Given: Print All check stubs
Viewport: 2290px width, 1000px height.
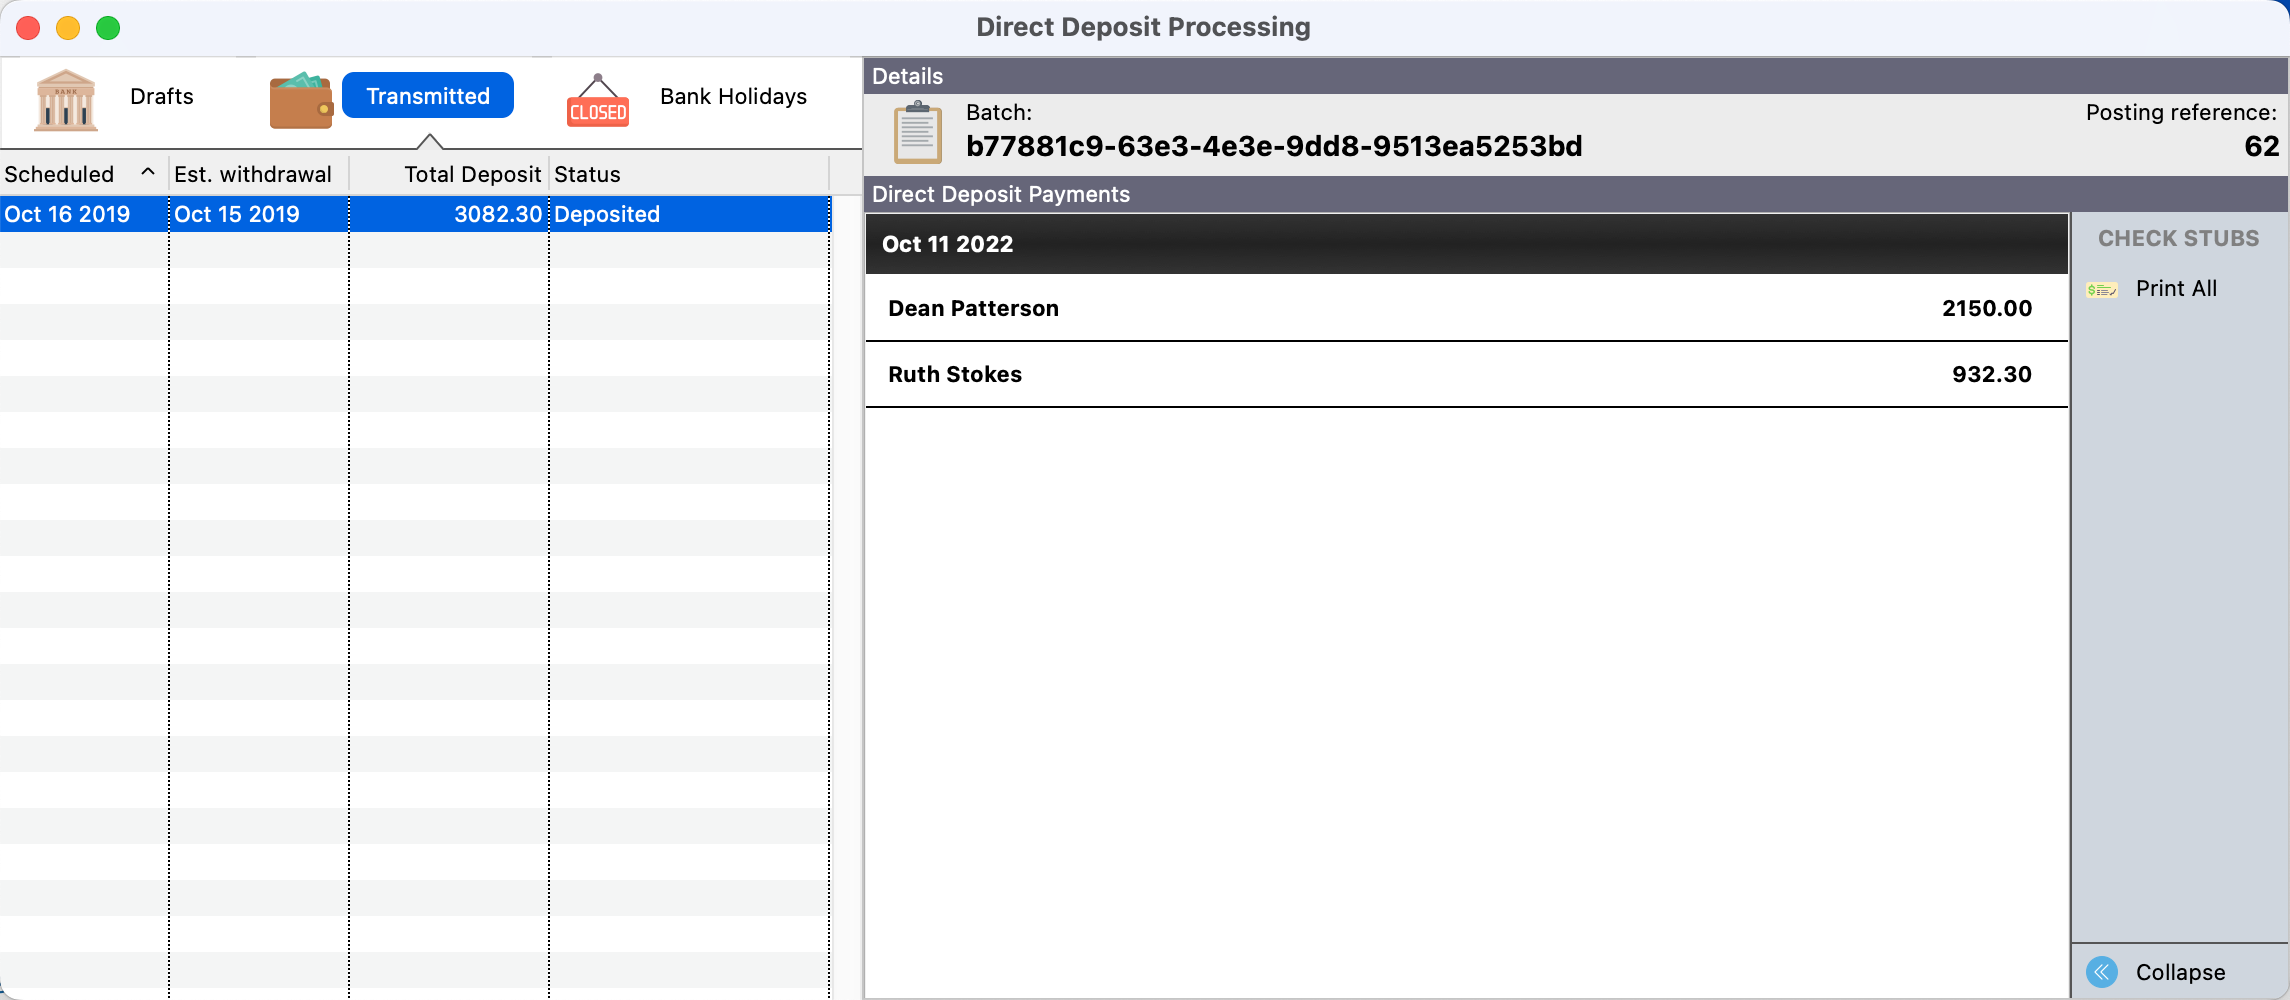Looking at the screenshot, I should 2176,289.
